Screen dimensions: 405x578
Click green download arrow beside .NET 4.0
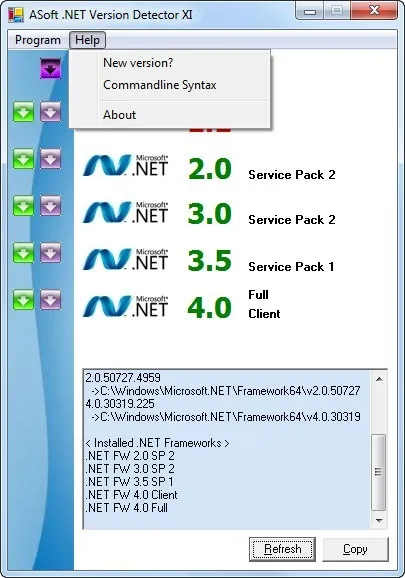click(x=24, y=299)
